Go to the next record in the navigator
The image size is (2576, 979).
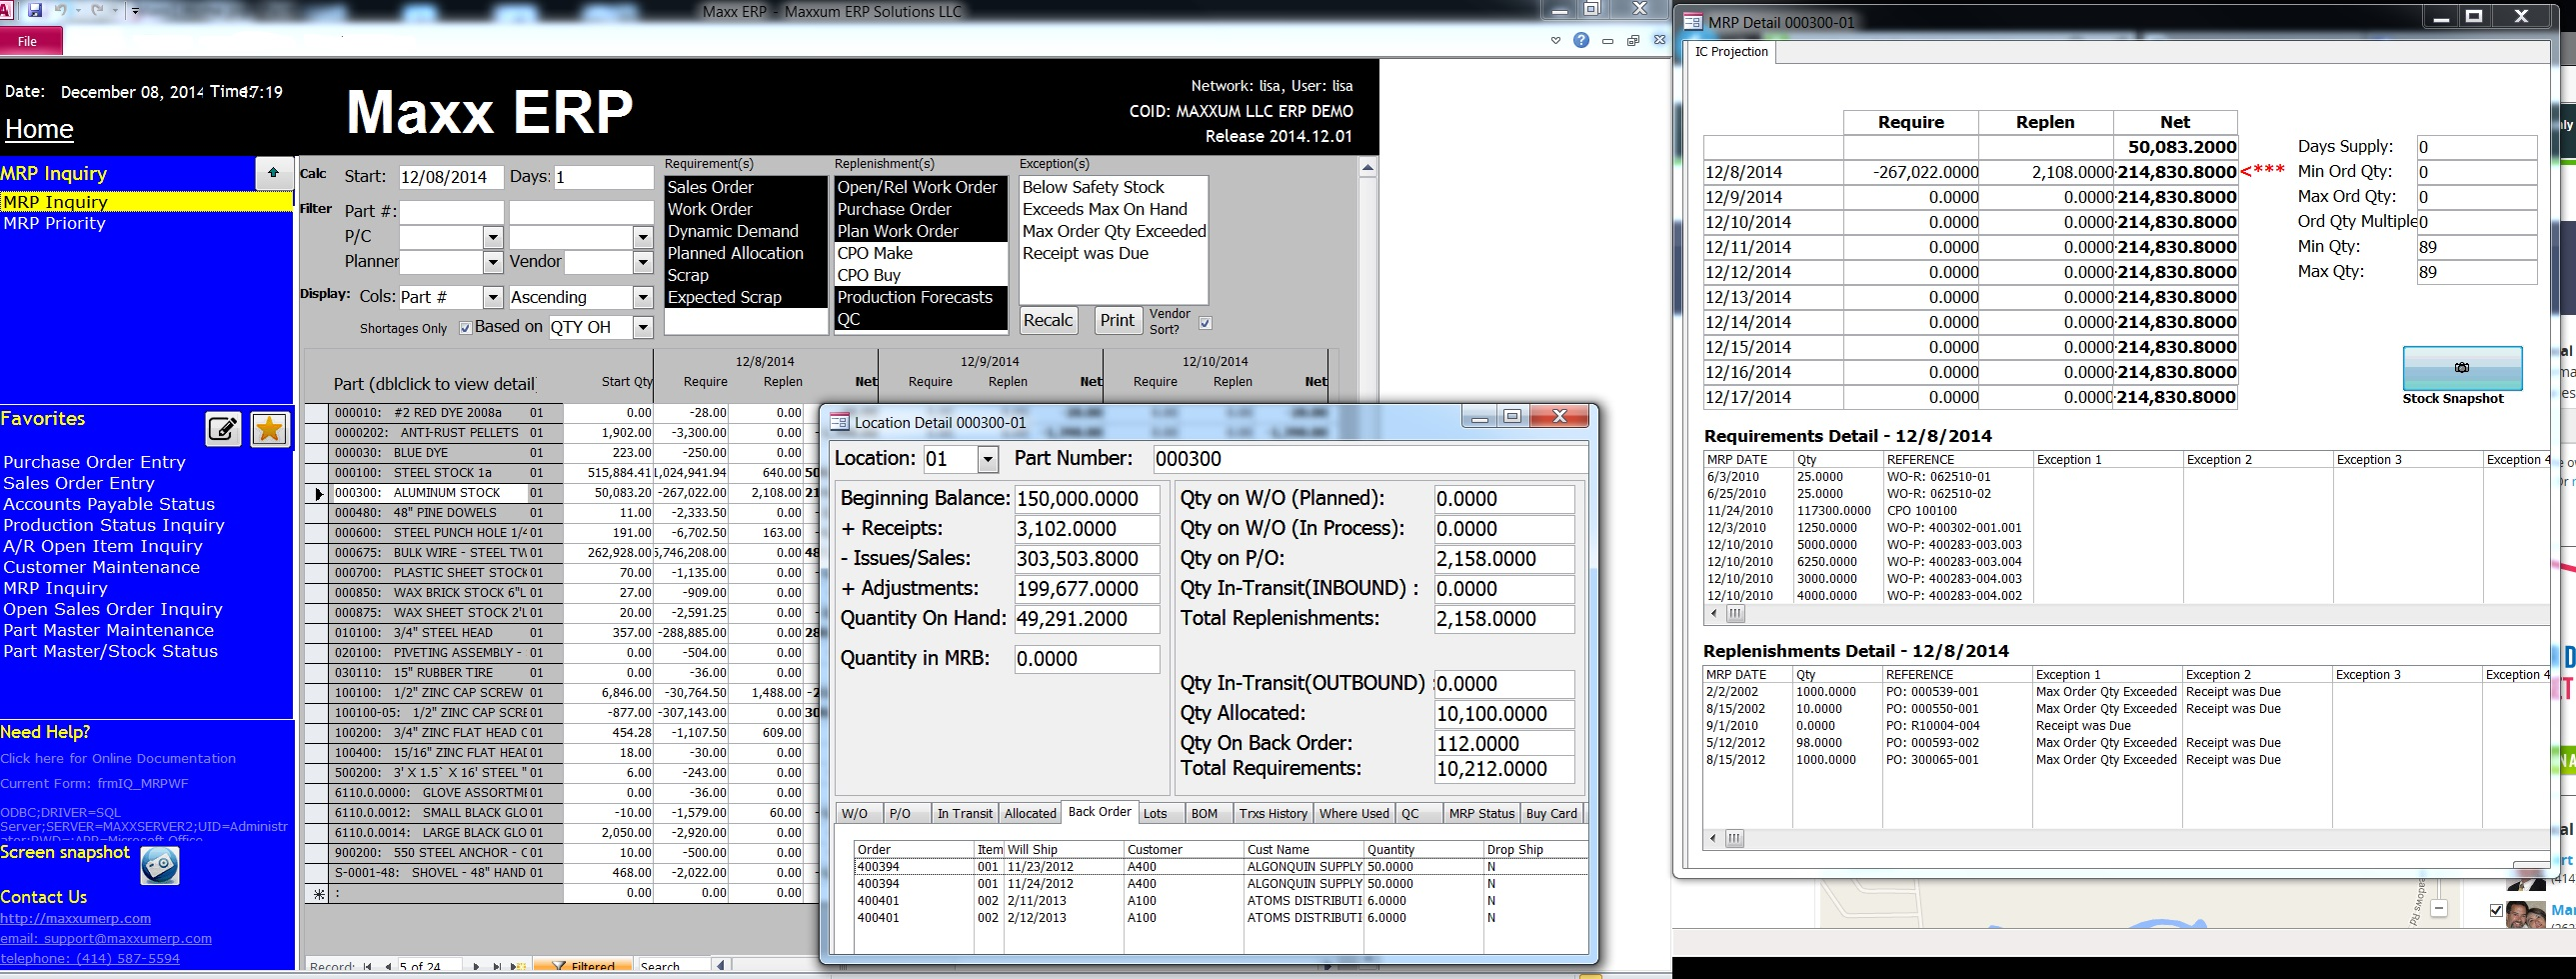(x=476, y=967)
